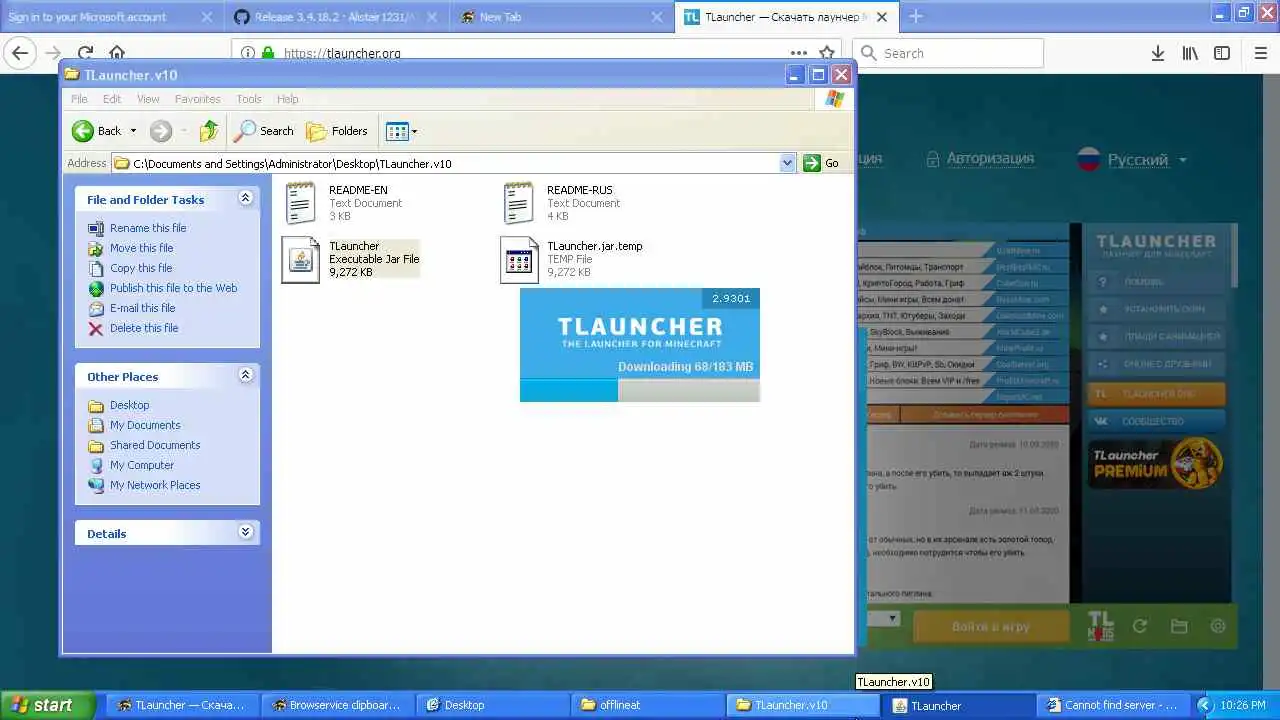The image size is (1280, 720).
Task: Open the README-RUS text document icon
Action: [518, 203]
